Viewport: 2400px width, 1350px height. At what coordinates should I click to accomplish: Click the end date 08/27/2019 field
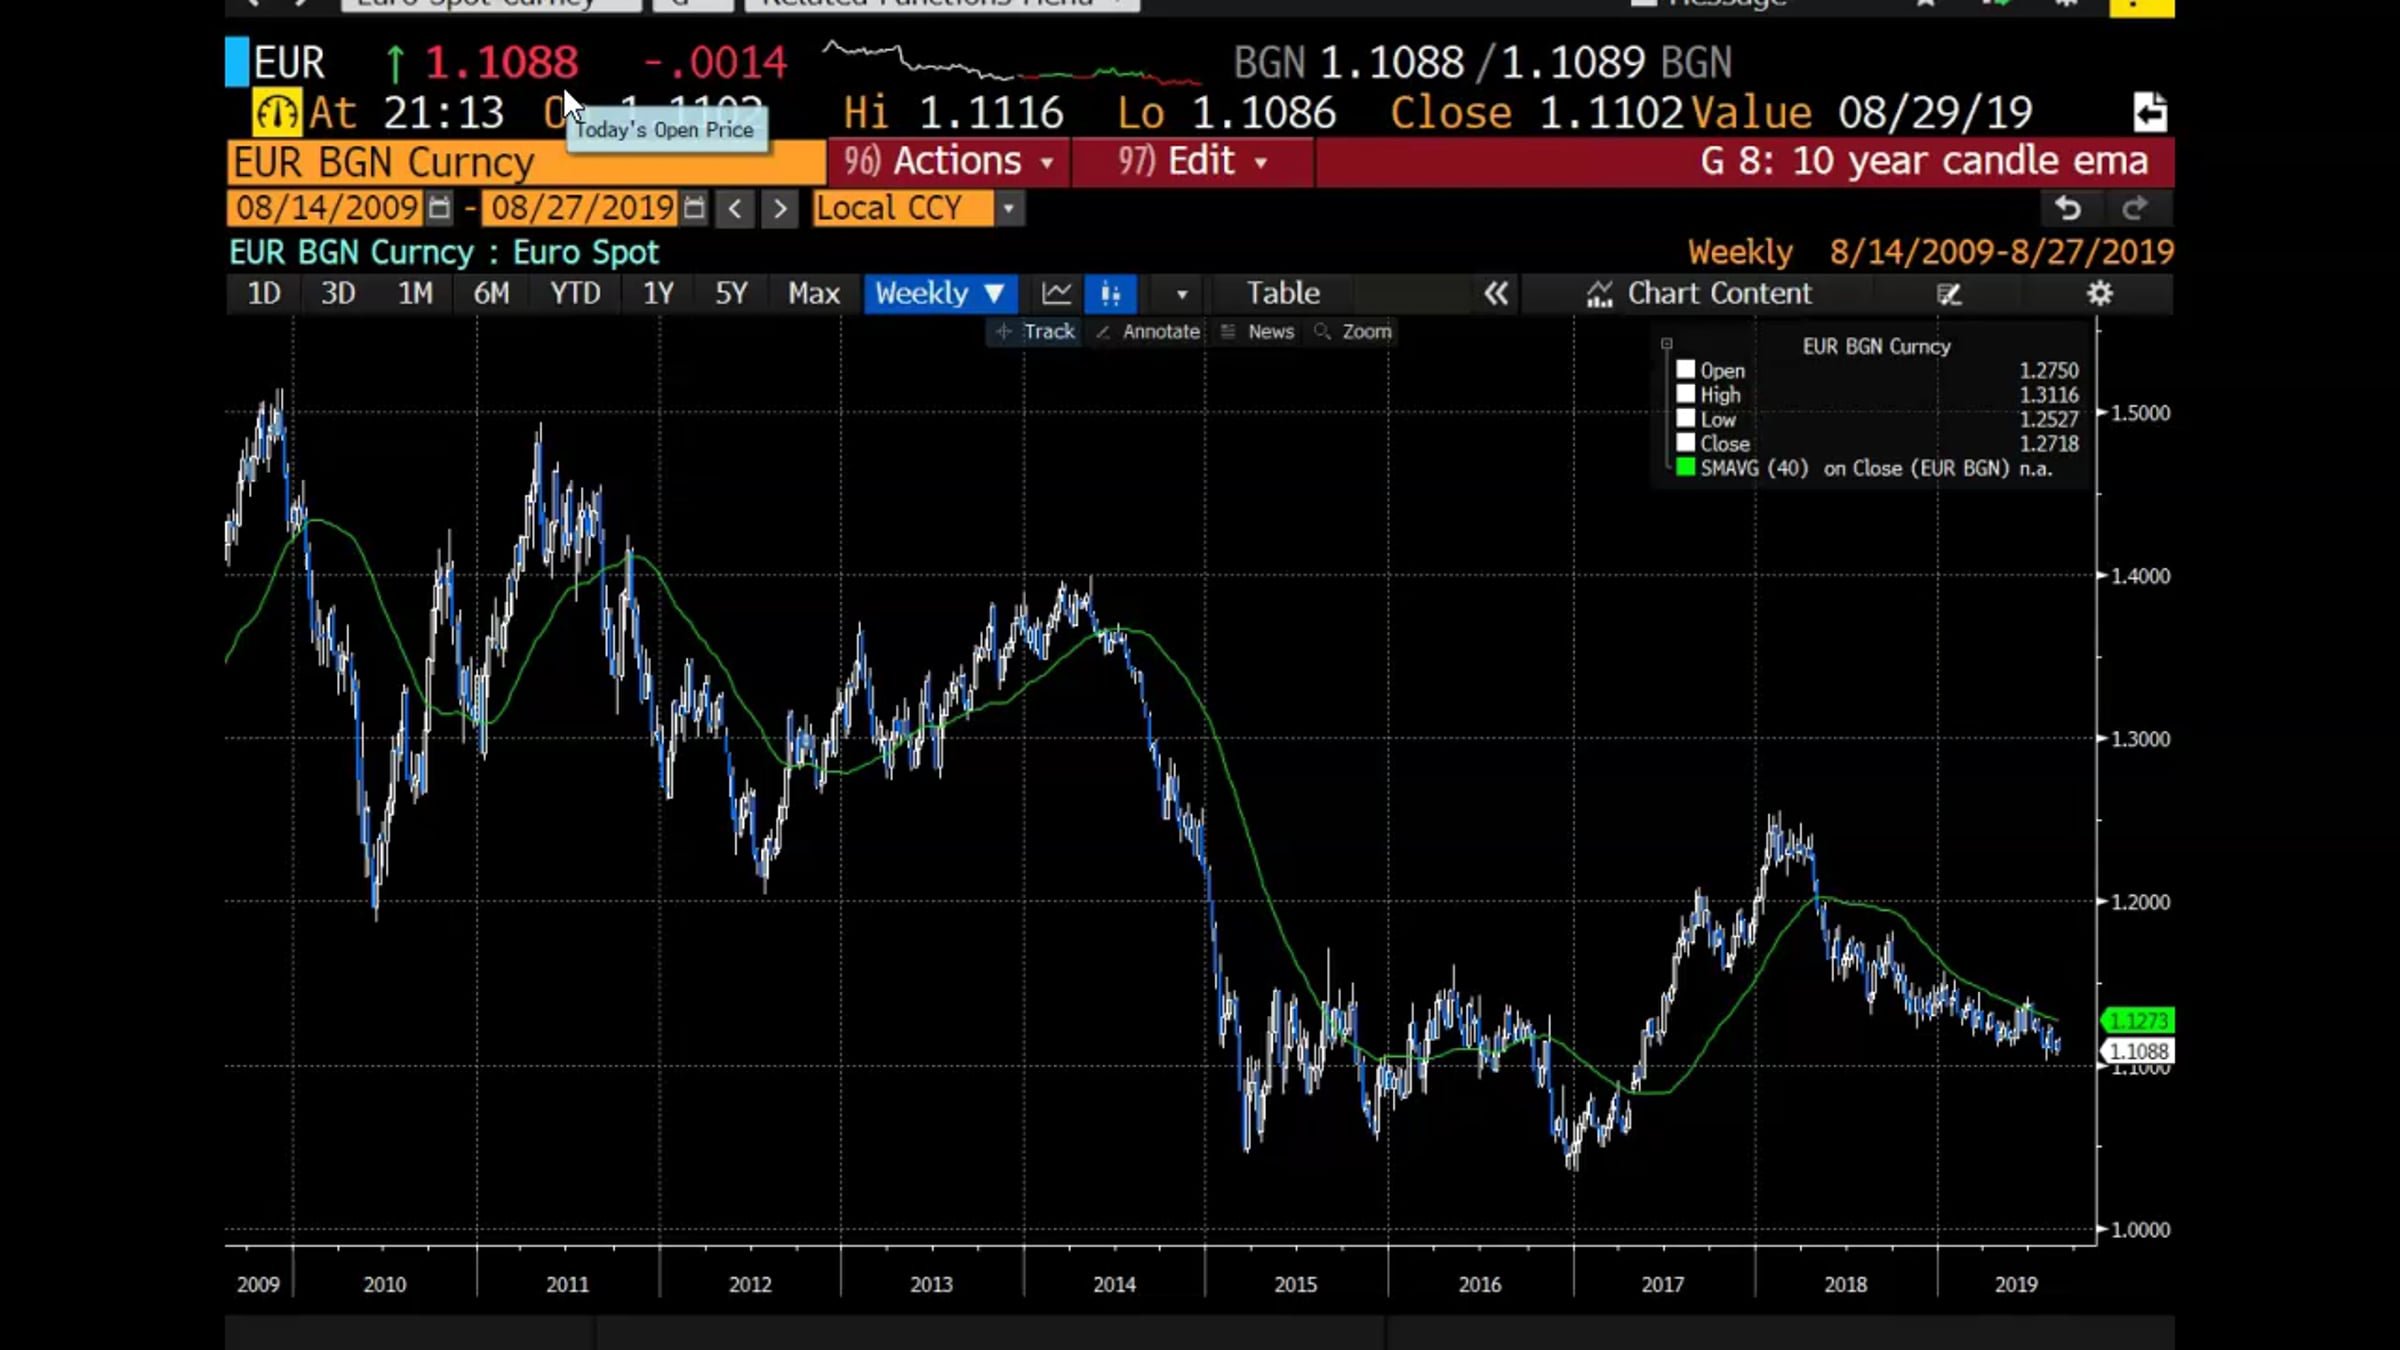click(581, 208)
